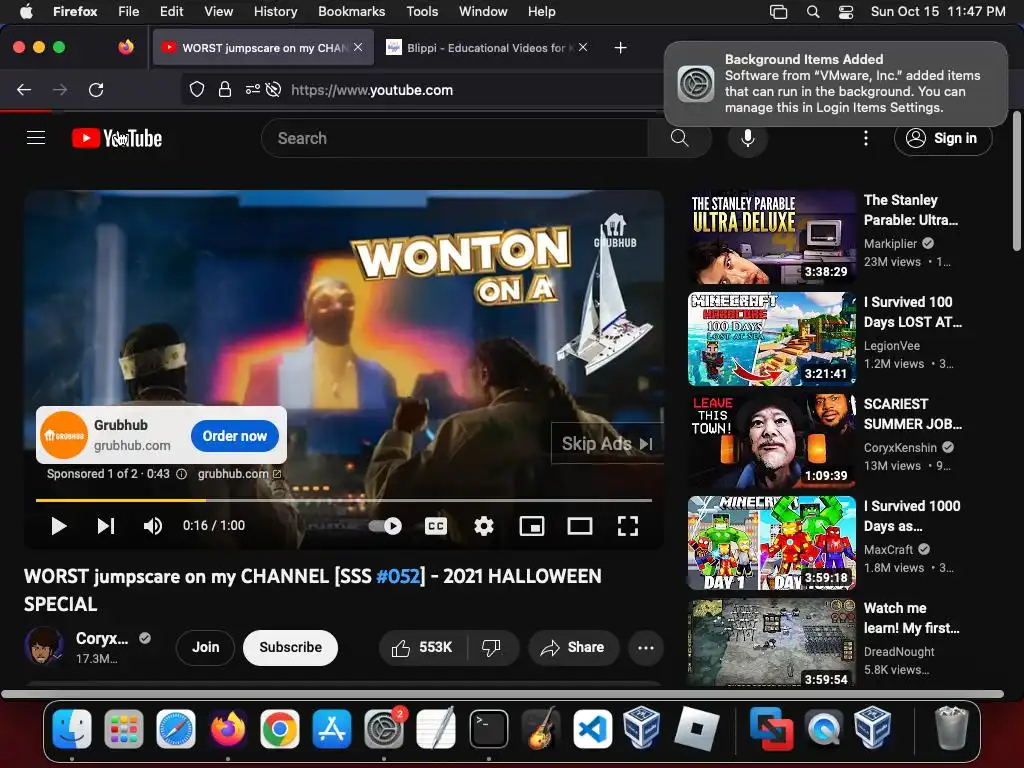The width and height of the screenshot is (1024, 768).
Task: Open more actions ellipsis under video
Action: [646, 647]
